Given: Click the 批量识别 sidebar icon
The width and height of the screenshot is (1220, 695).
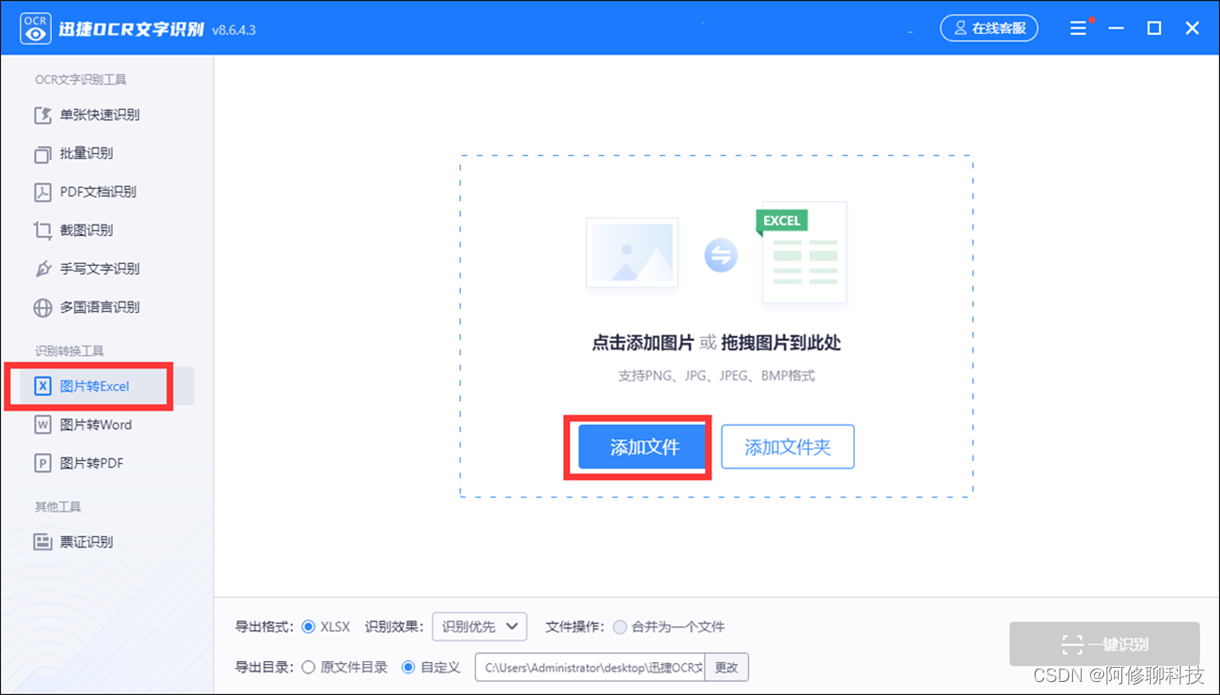Looking at the screenshot, I should [43, 154].
